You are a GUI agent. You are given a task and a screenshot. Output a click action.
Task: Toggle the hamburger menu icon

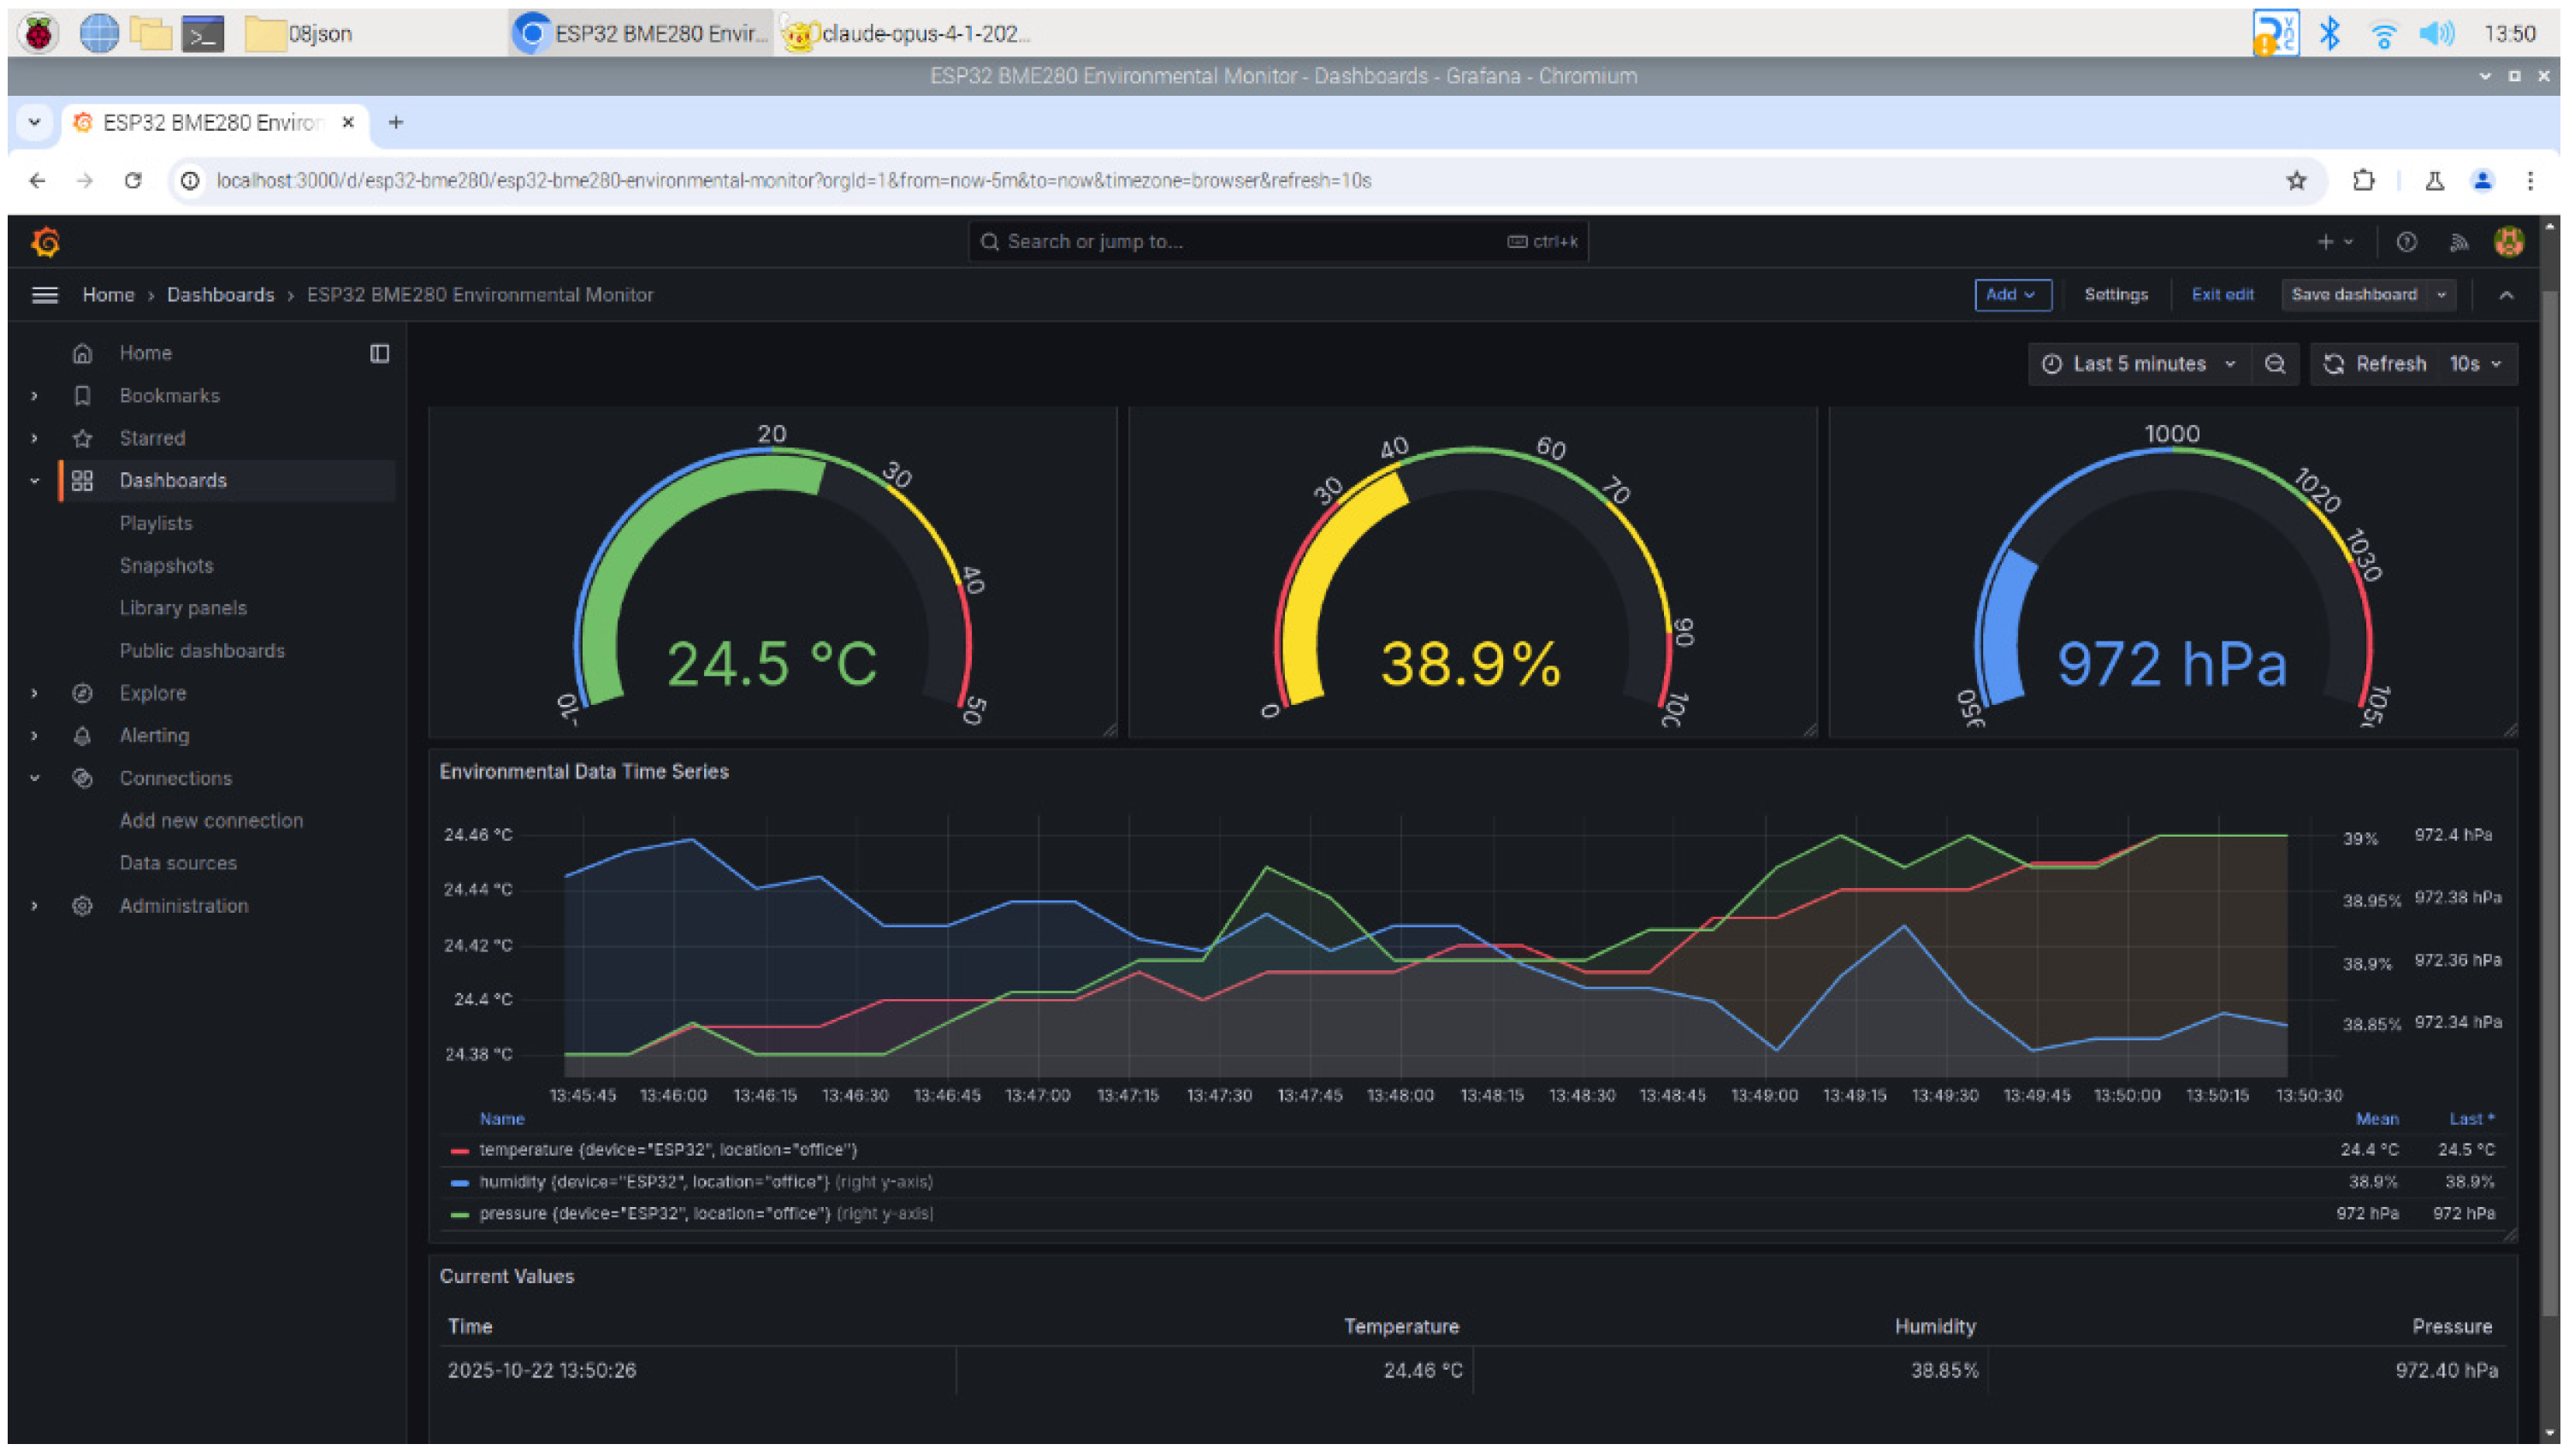[x=44, y=295]
